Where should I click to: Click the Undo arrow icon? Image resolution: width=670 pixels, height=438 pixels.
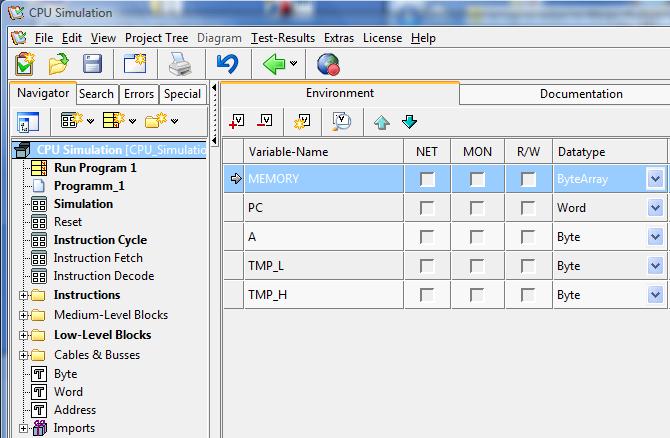(227, 65)
